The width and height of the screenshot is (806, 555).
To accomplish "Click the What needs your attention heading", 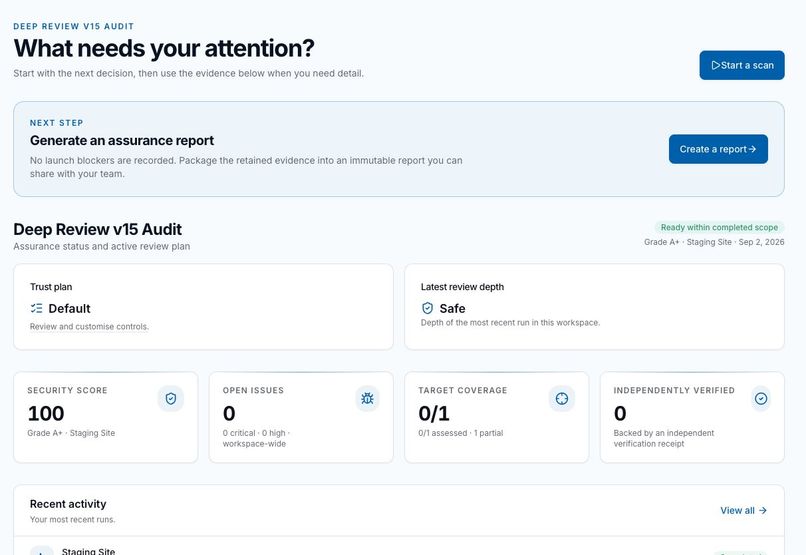I will click(x=164, y=48).
